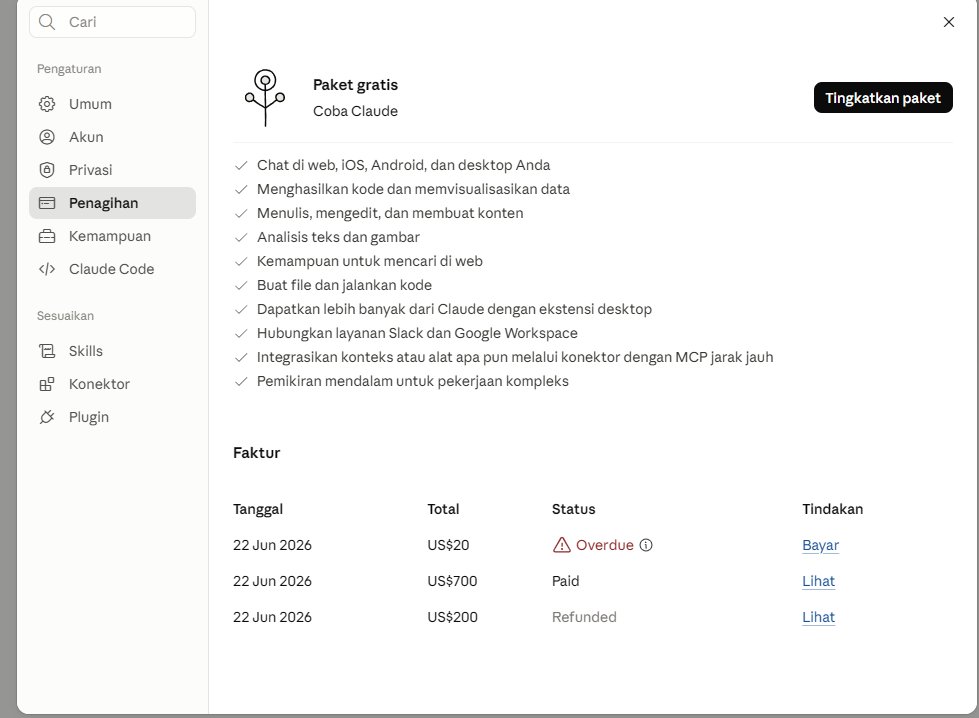The image size is (979, 718).
Task: Click the Status column header
Action: [x=573, y=509]
